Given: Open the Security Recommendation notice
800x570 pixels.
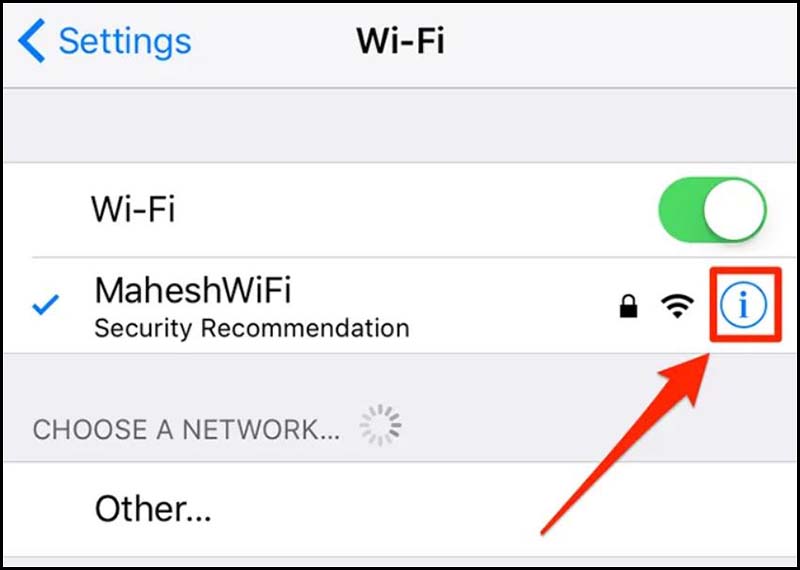Looking at the screenshot, I should pyautogui.click(x=252, y=329).
